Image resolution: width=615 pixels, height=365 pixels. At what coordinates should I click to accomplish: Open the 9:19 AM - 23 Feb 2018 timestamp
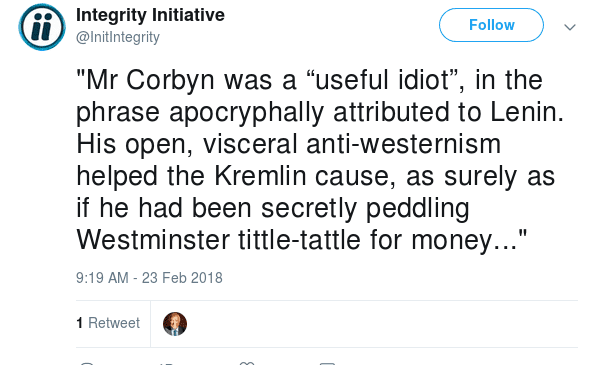[x=149, y=278]
